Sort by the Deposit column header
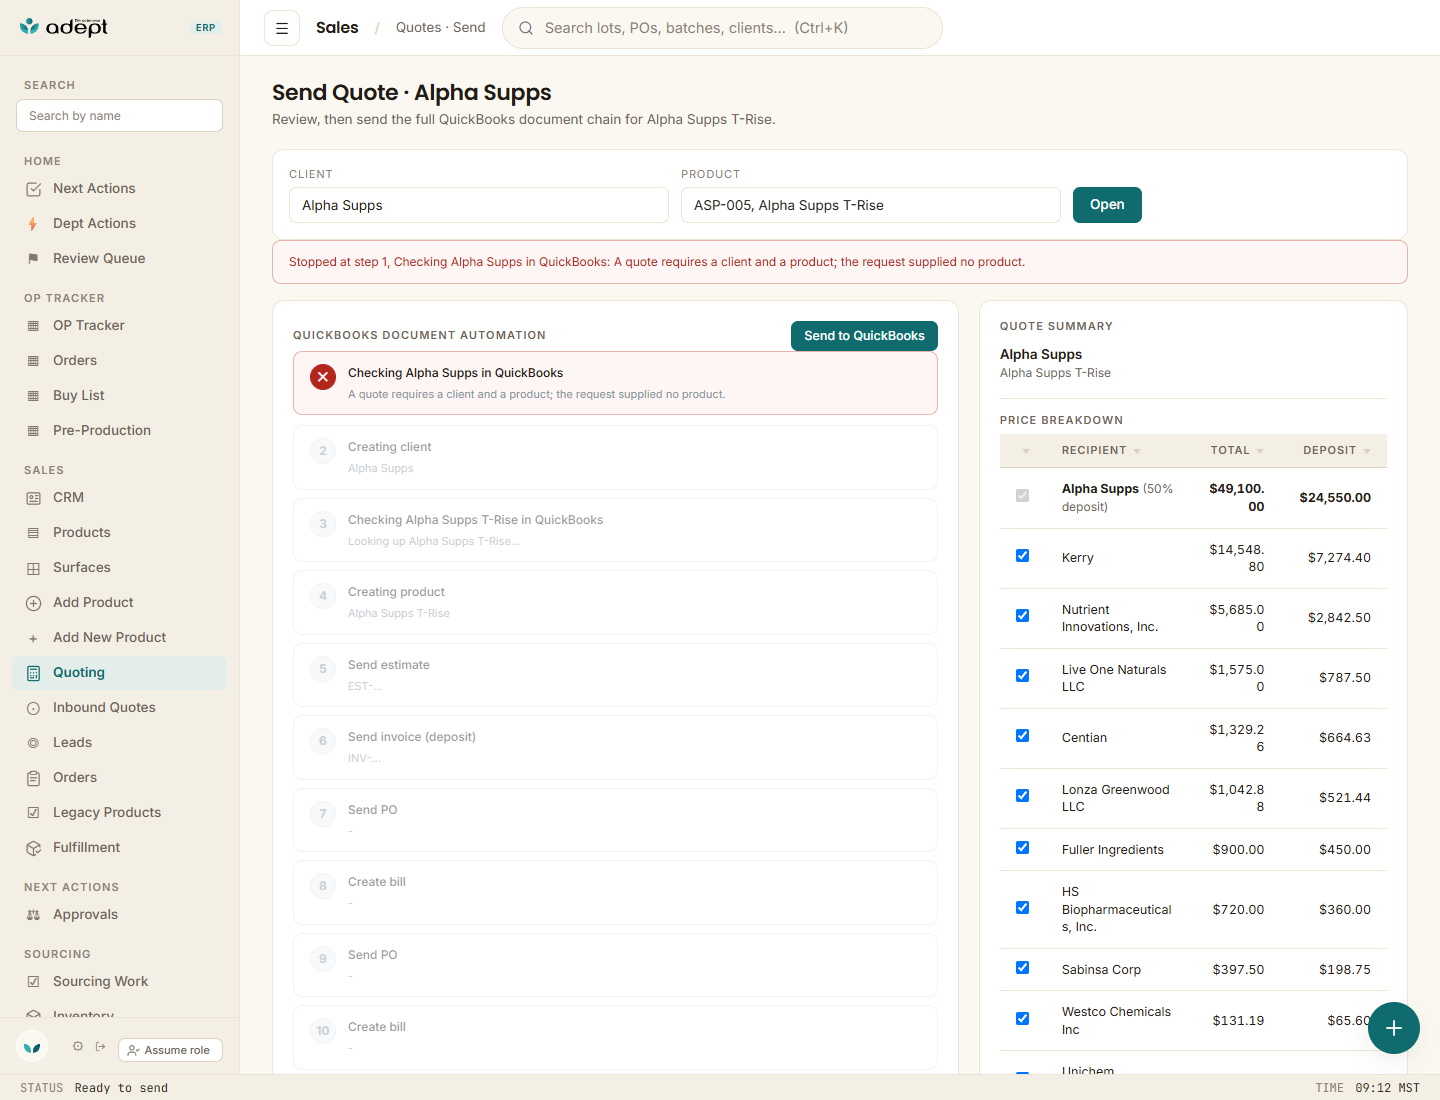Image resolution: width=1440 pixels, height=1100 pixels. [x=1337, y=451]
